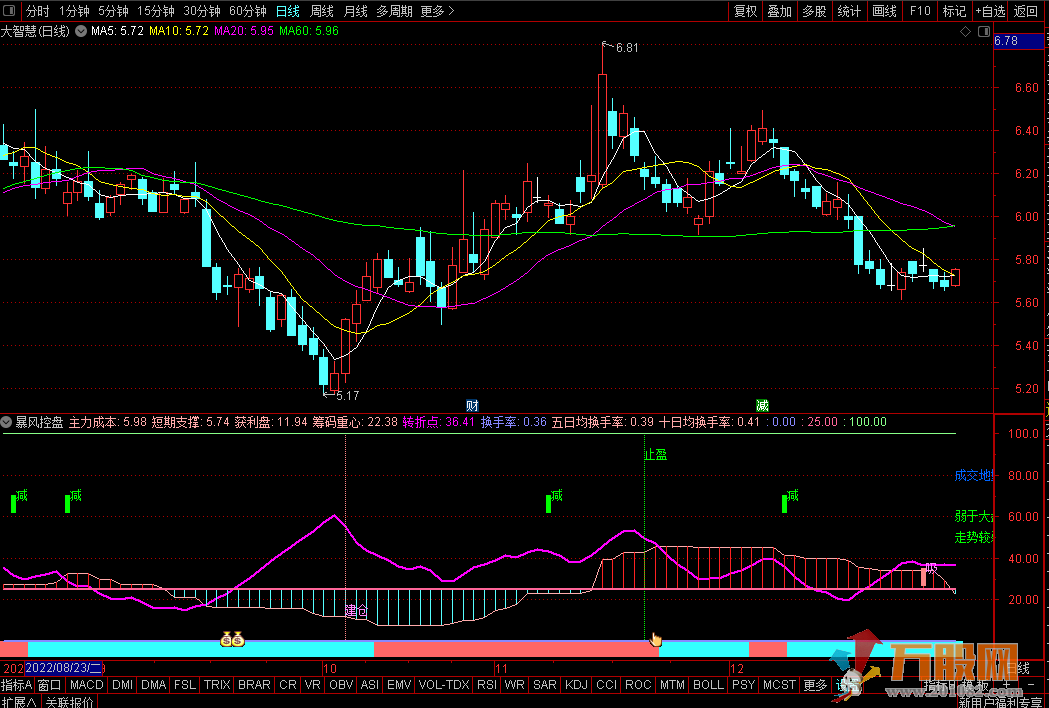This screenshot has width=1049, height=708.
Task: Select the OBV indicator
Action: (341, 685)
